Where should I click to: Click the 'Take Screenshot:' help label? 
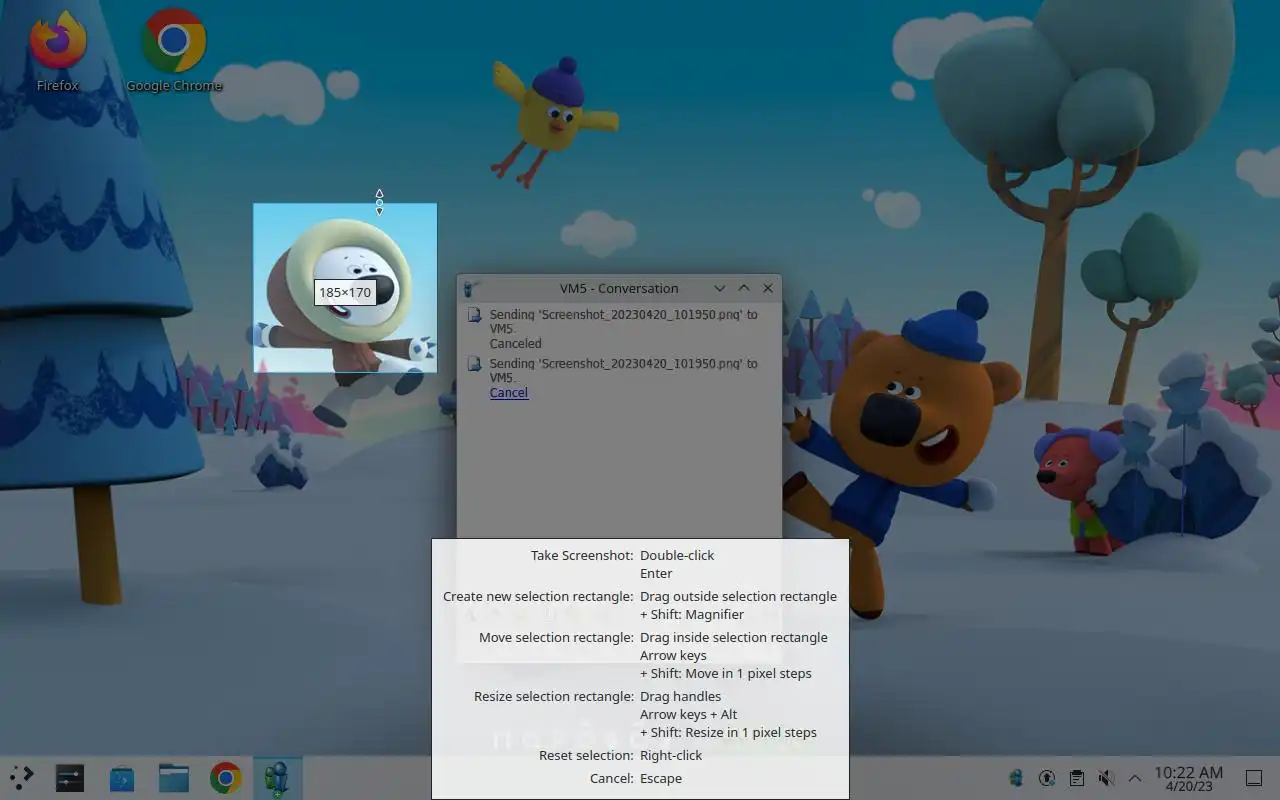coord(582,555)
